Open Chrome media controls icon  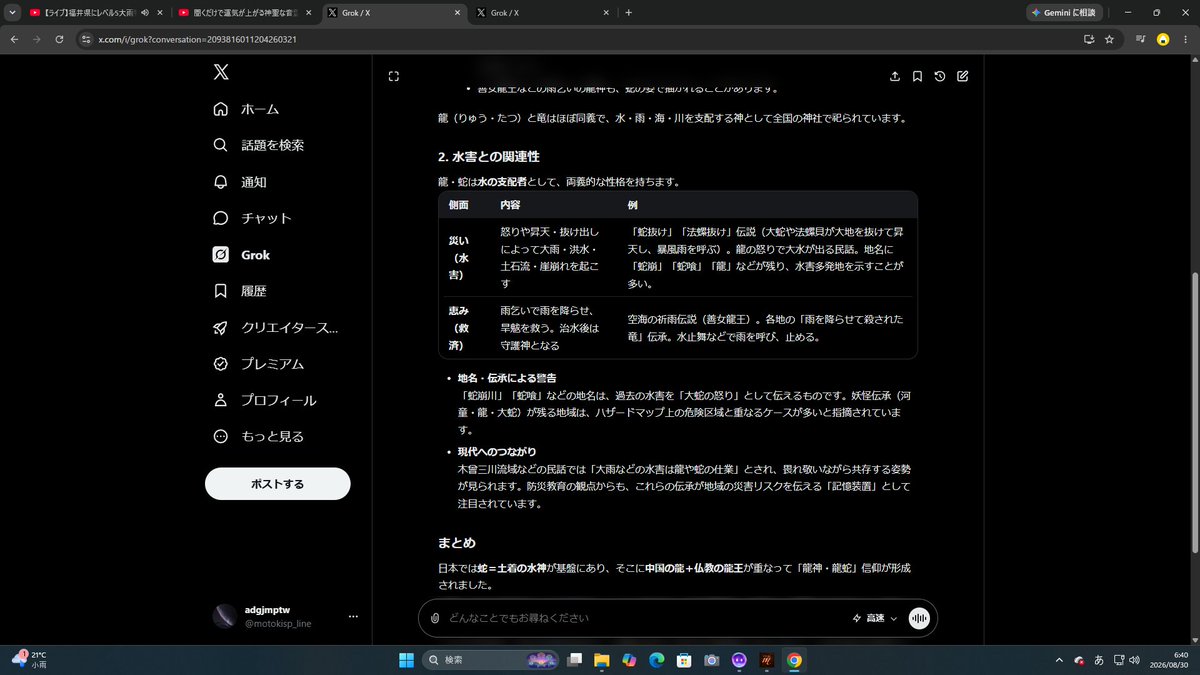point(1140,39)
